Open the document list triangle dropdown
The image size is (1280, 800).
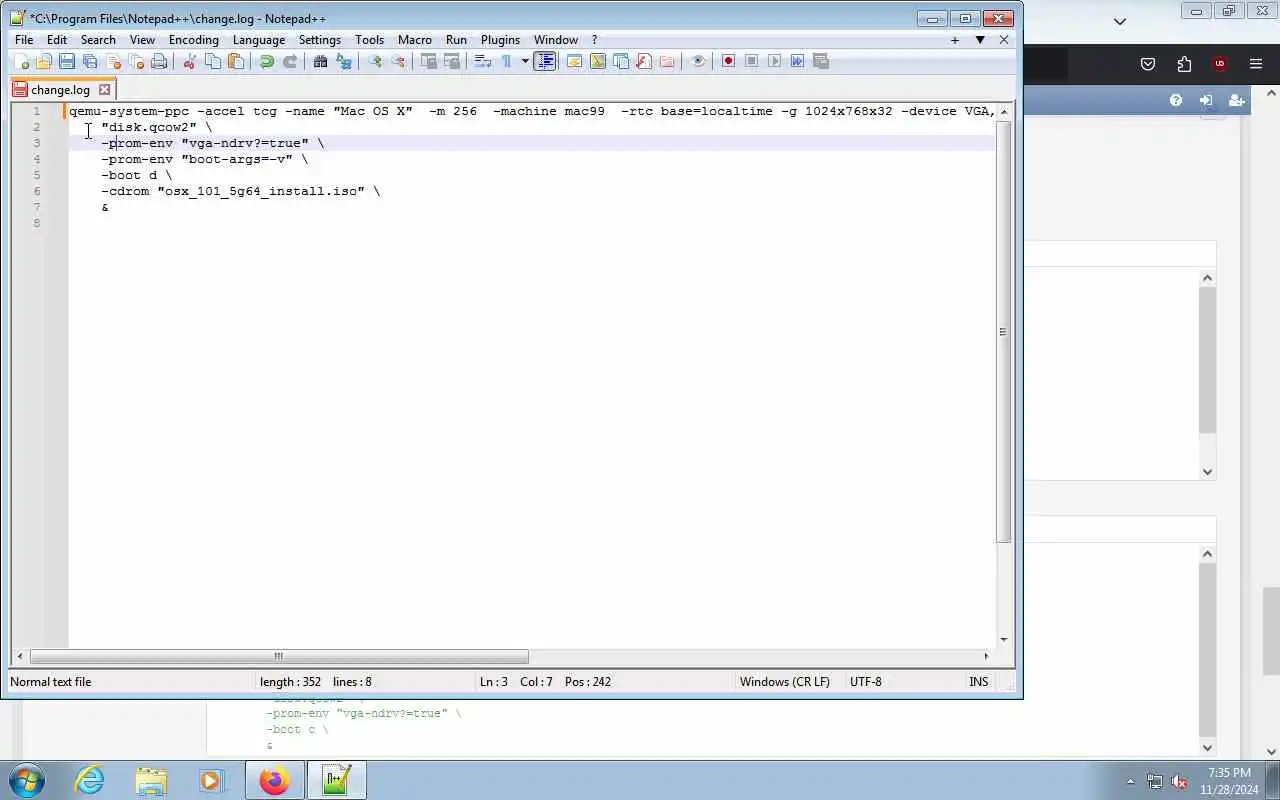[980, 40]
